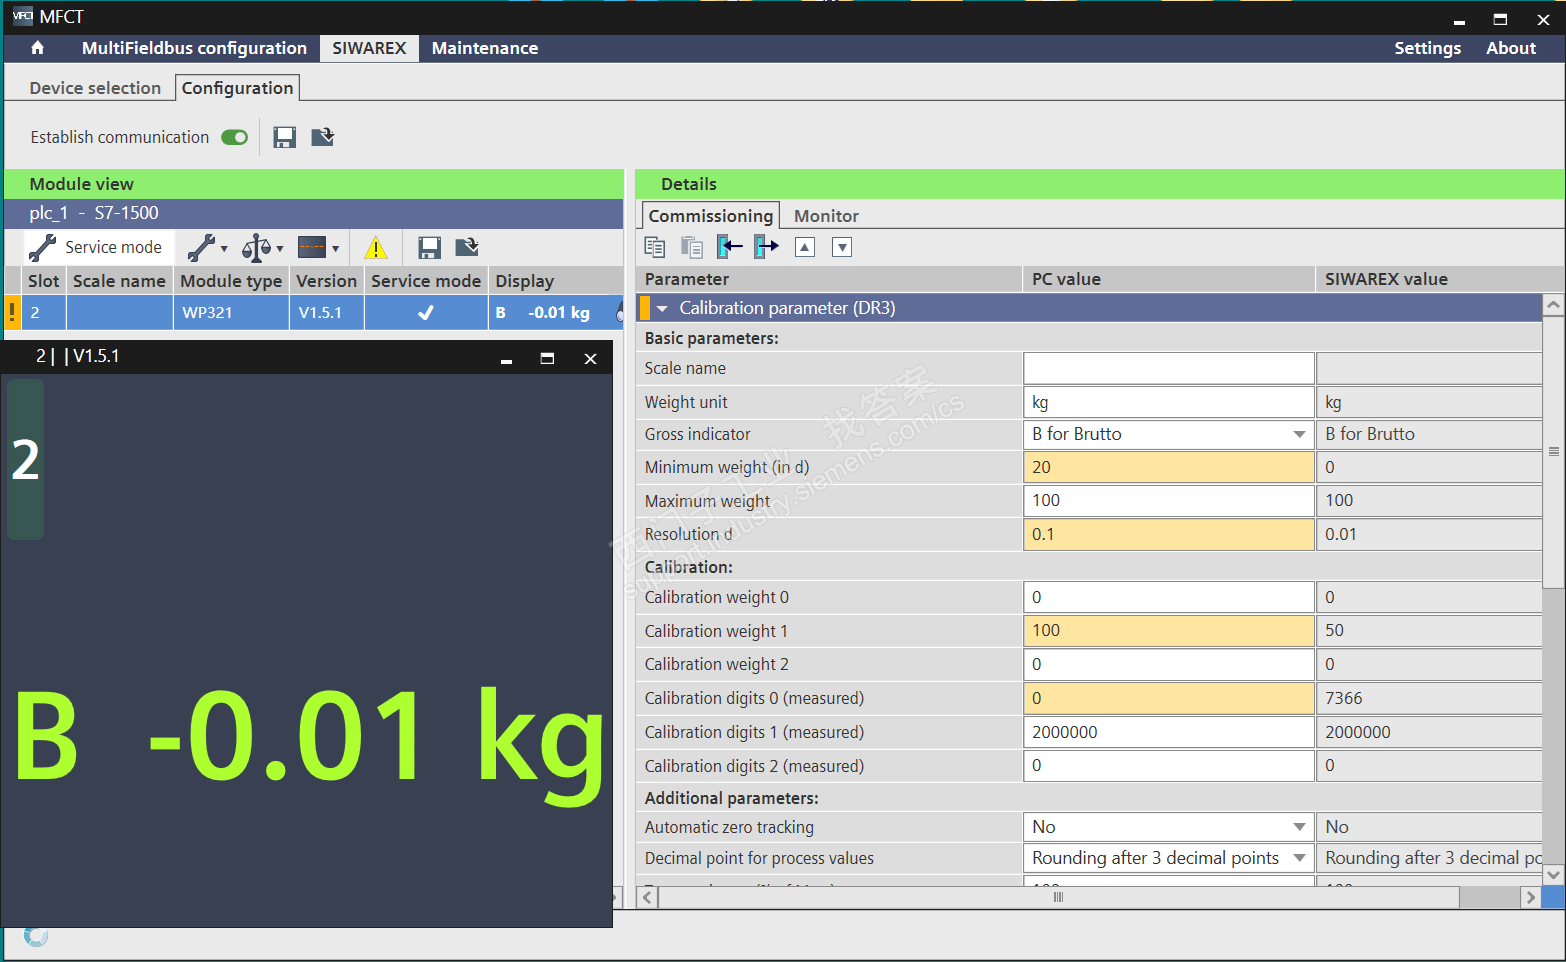
Task: Click the copy parameters icon in Details
Action: [x=655, y=247]
